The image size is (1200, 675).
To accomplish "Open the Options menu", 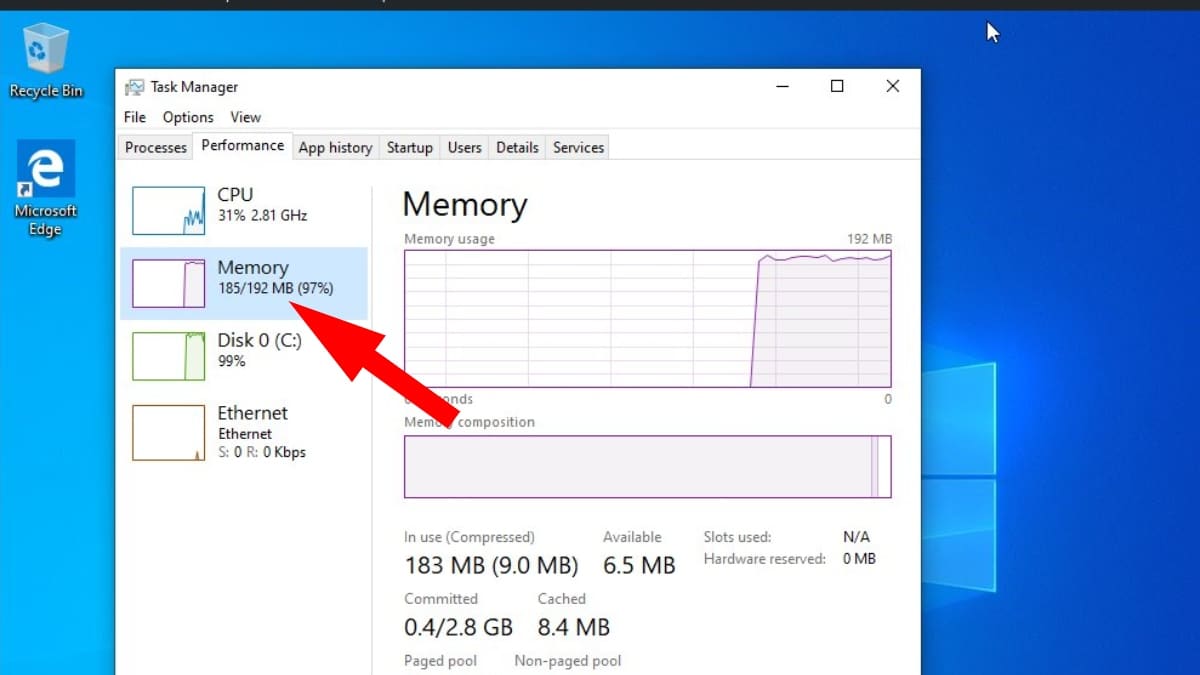I will [x=188, y=117].
